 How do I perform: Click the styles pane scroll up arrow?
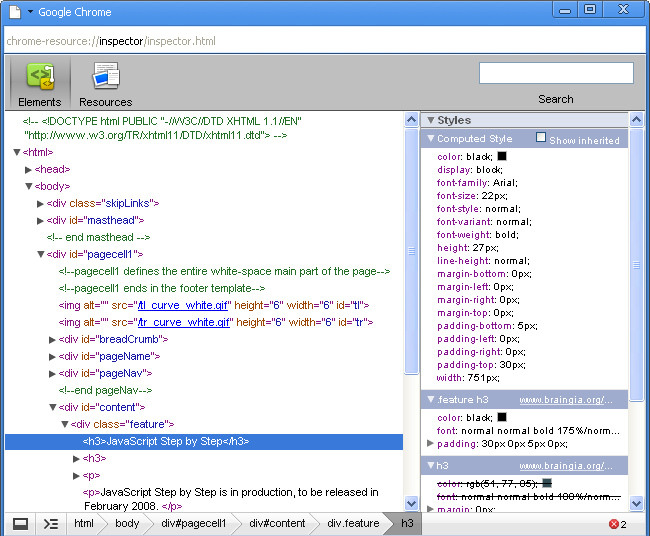[636, 120]
